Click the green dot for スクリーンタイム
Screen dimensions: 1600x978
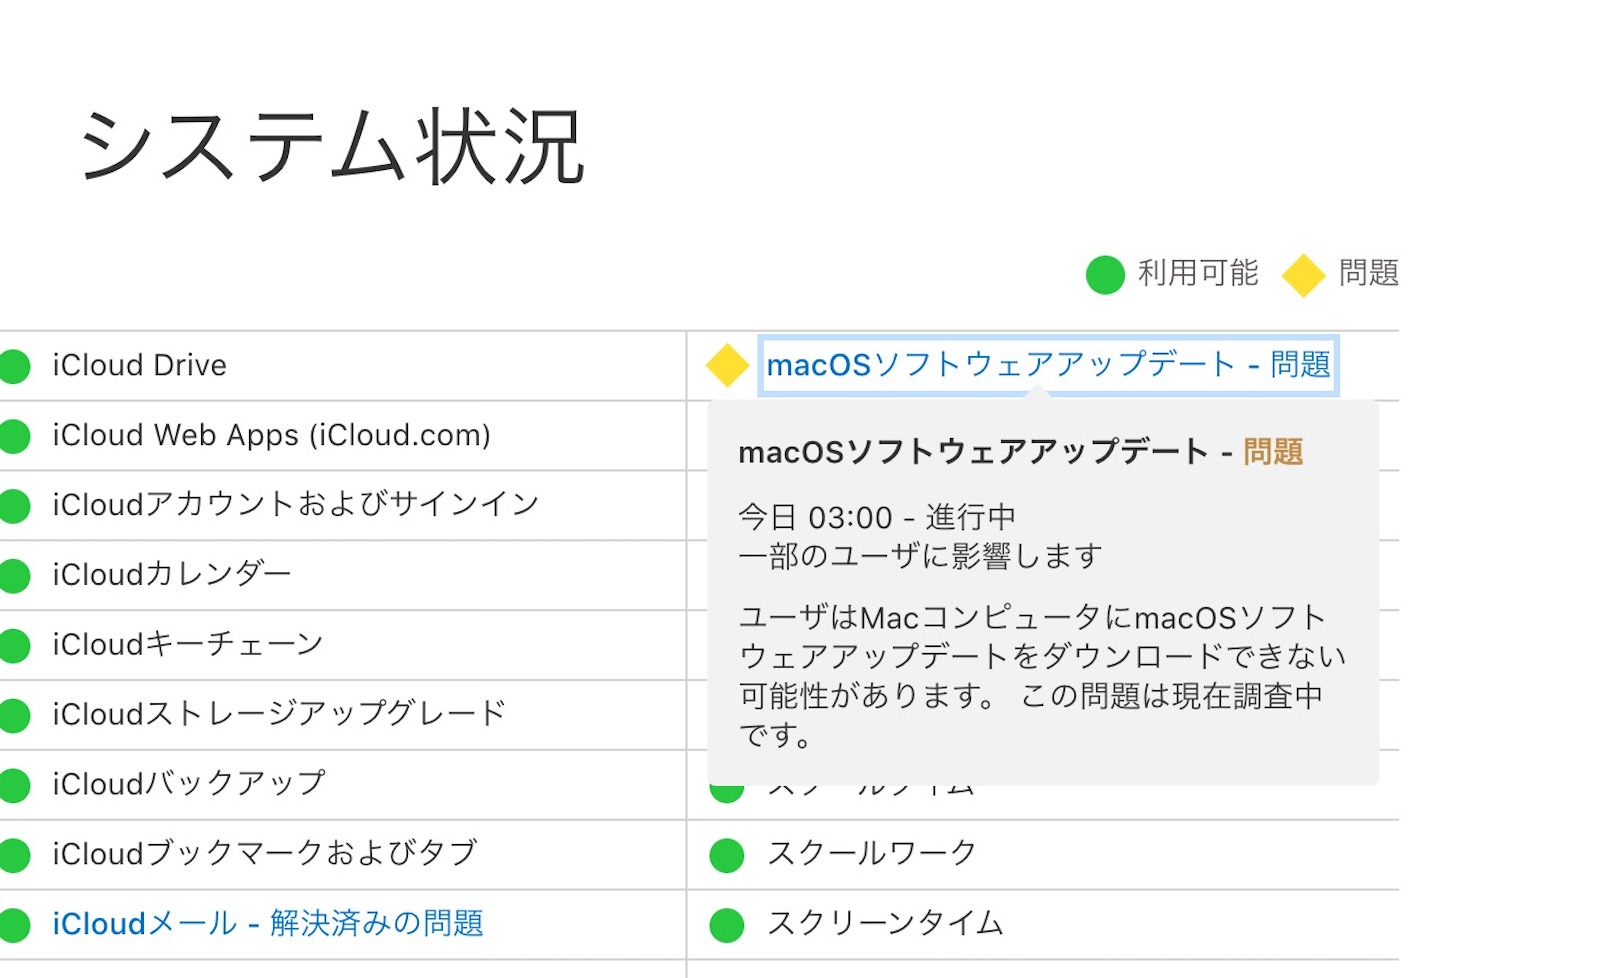coord(727,925)
